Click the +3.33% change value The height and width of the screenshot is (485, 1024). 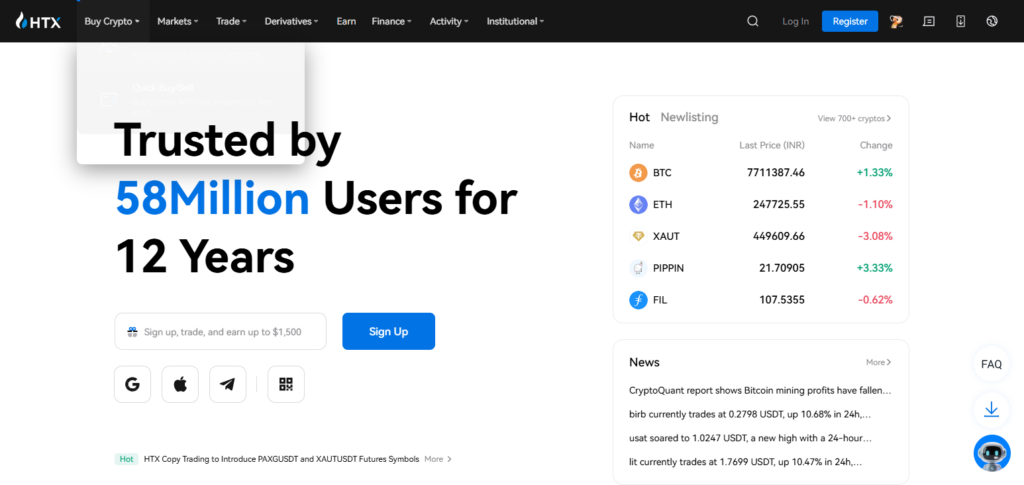pos(874,268)
